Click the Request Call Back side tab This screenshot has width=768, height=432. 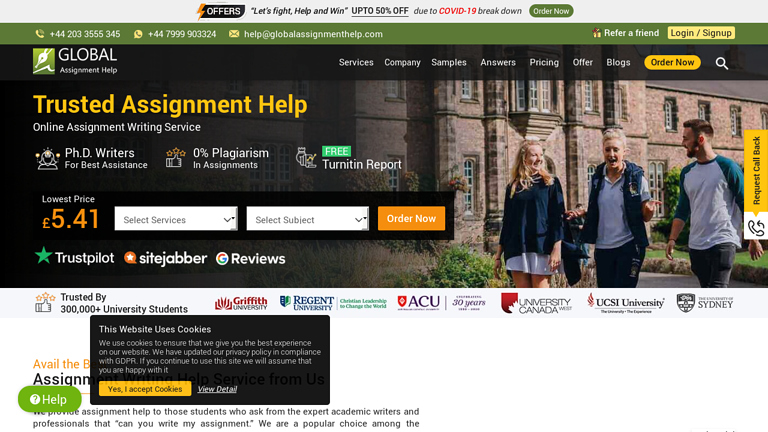pyautogui.click(x=756, y=170)
